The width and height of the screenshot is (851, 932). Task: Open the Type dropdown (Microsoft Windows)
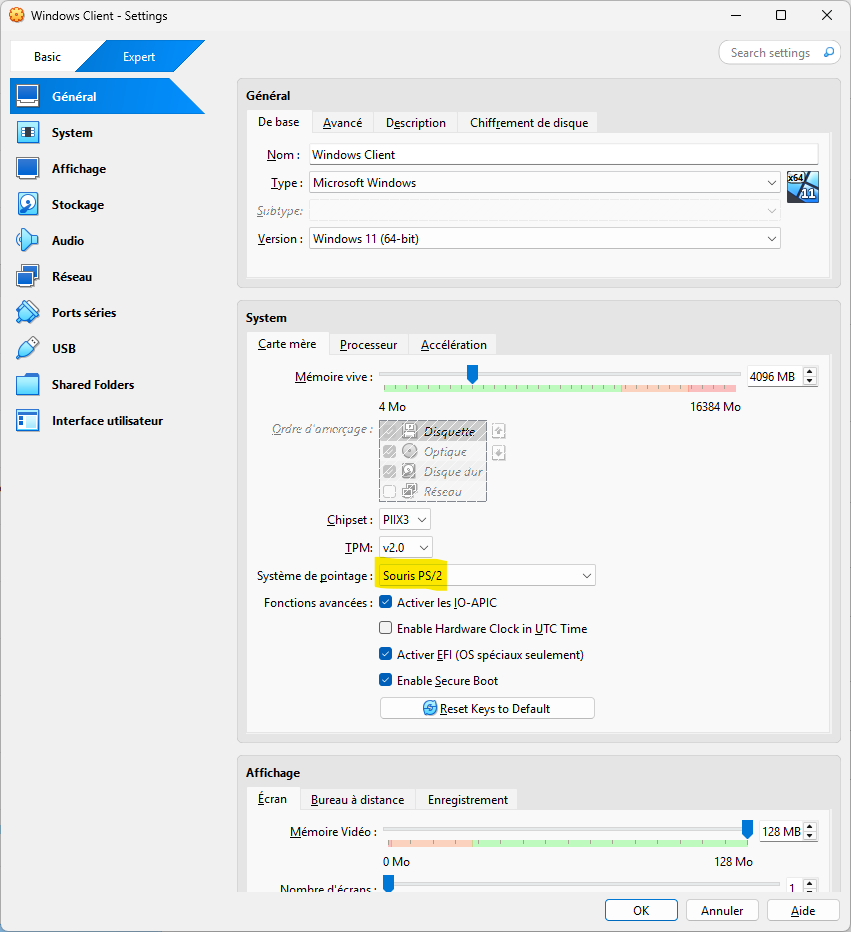point(544,182)
